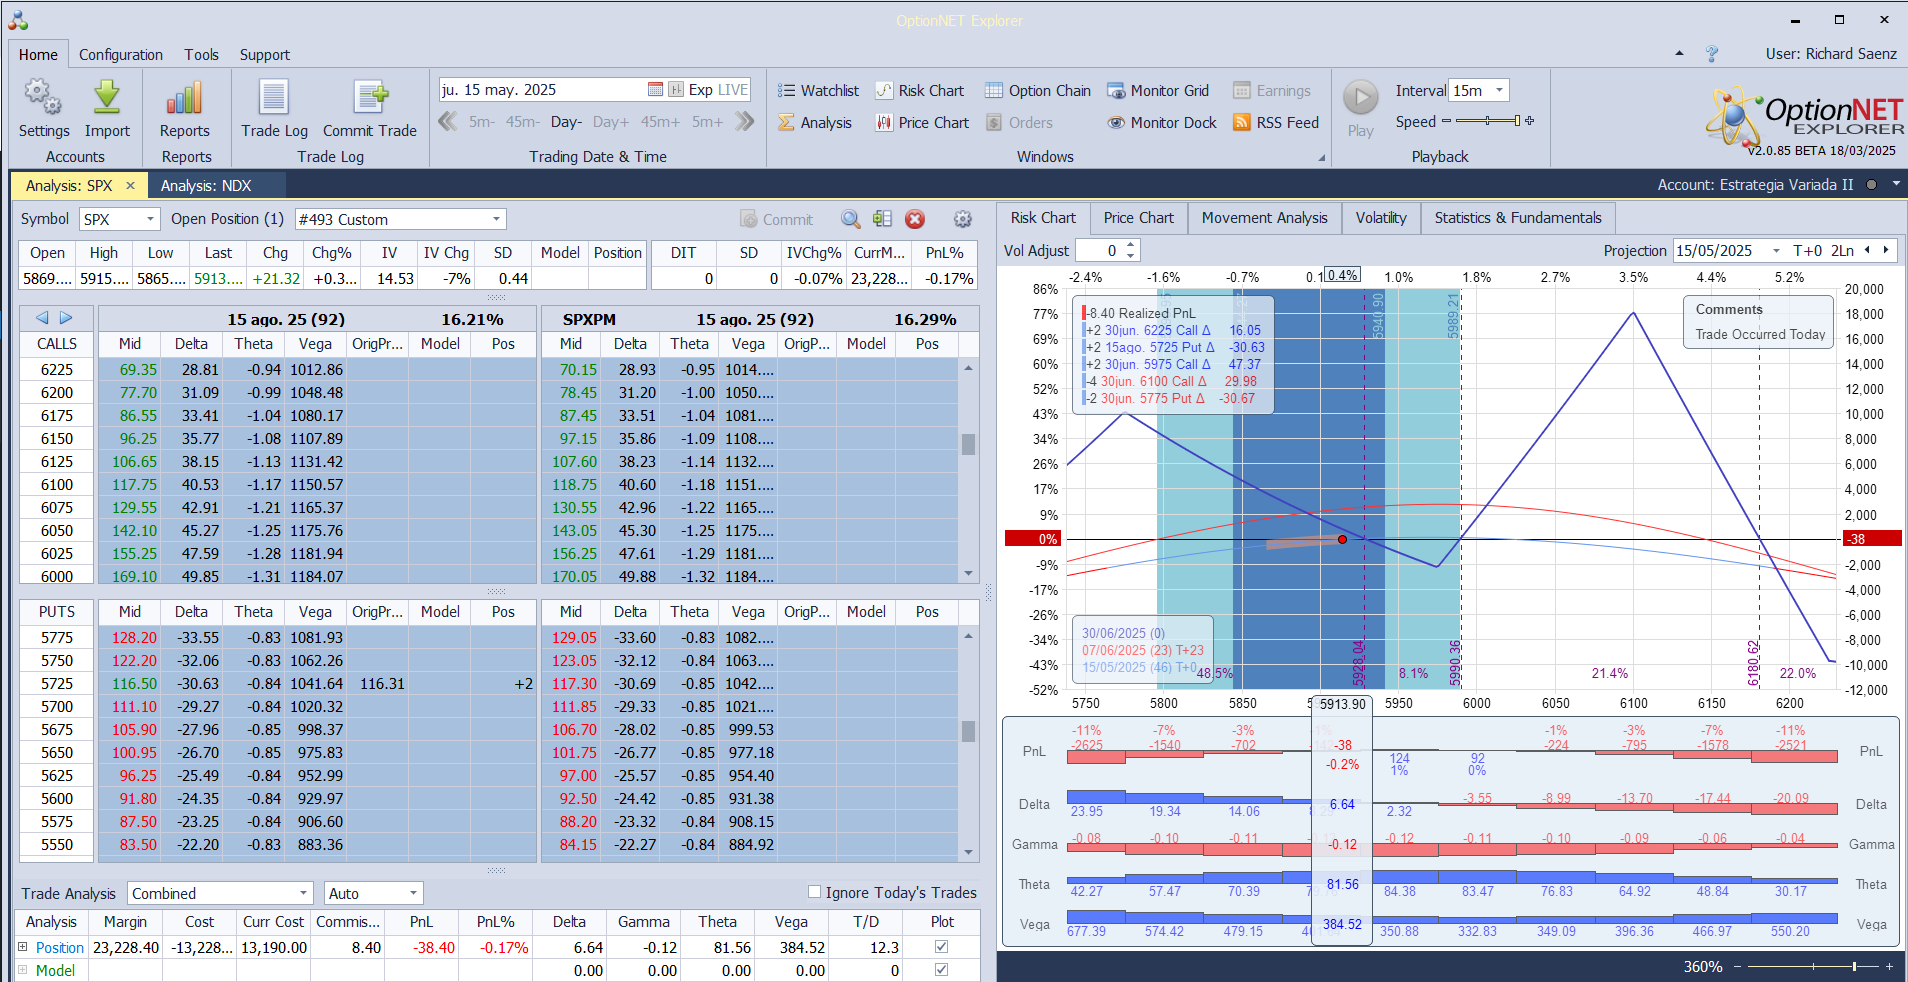Toggle Plot checkbox for Position row
Image resolution: width=1908 pixels, height=982 pixels.
[x=941, y=946]
